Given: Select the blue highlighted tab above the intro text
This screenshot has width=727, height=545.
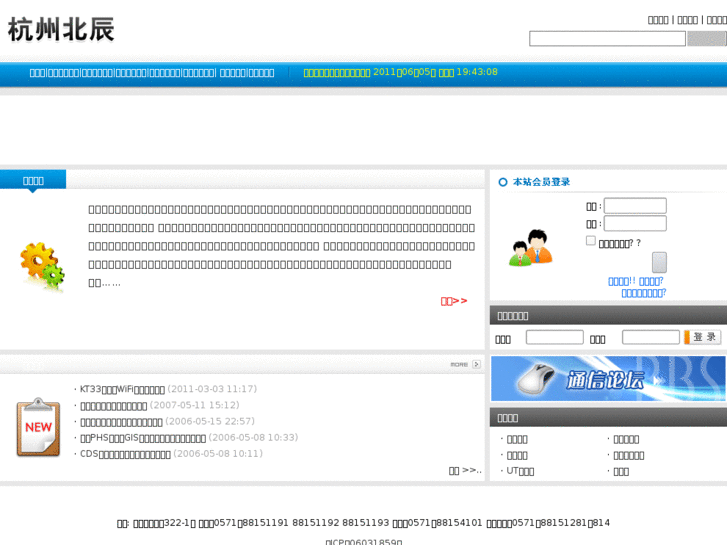Looking at the screenshot, I should point(33,180).
